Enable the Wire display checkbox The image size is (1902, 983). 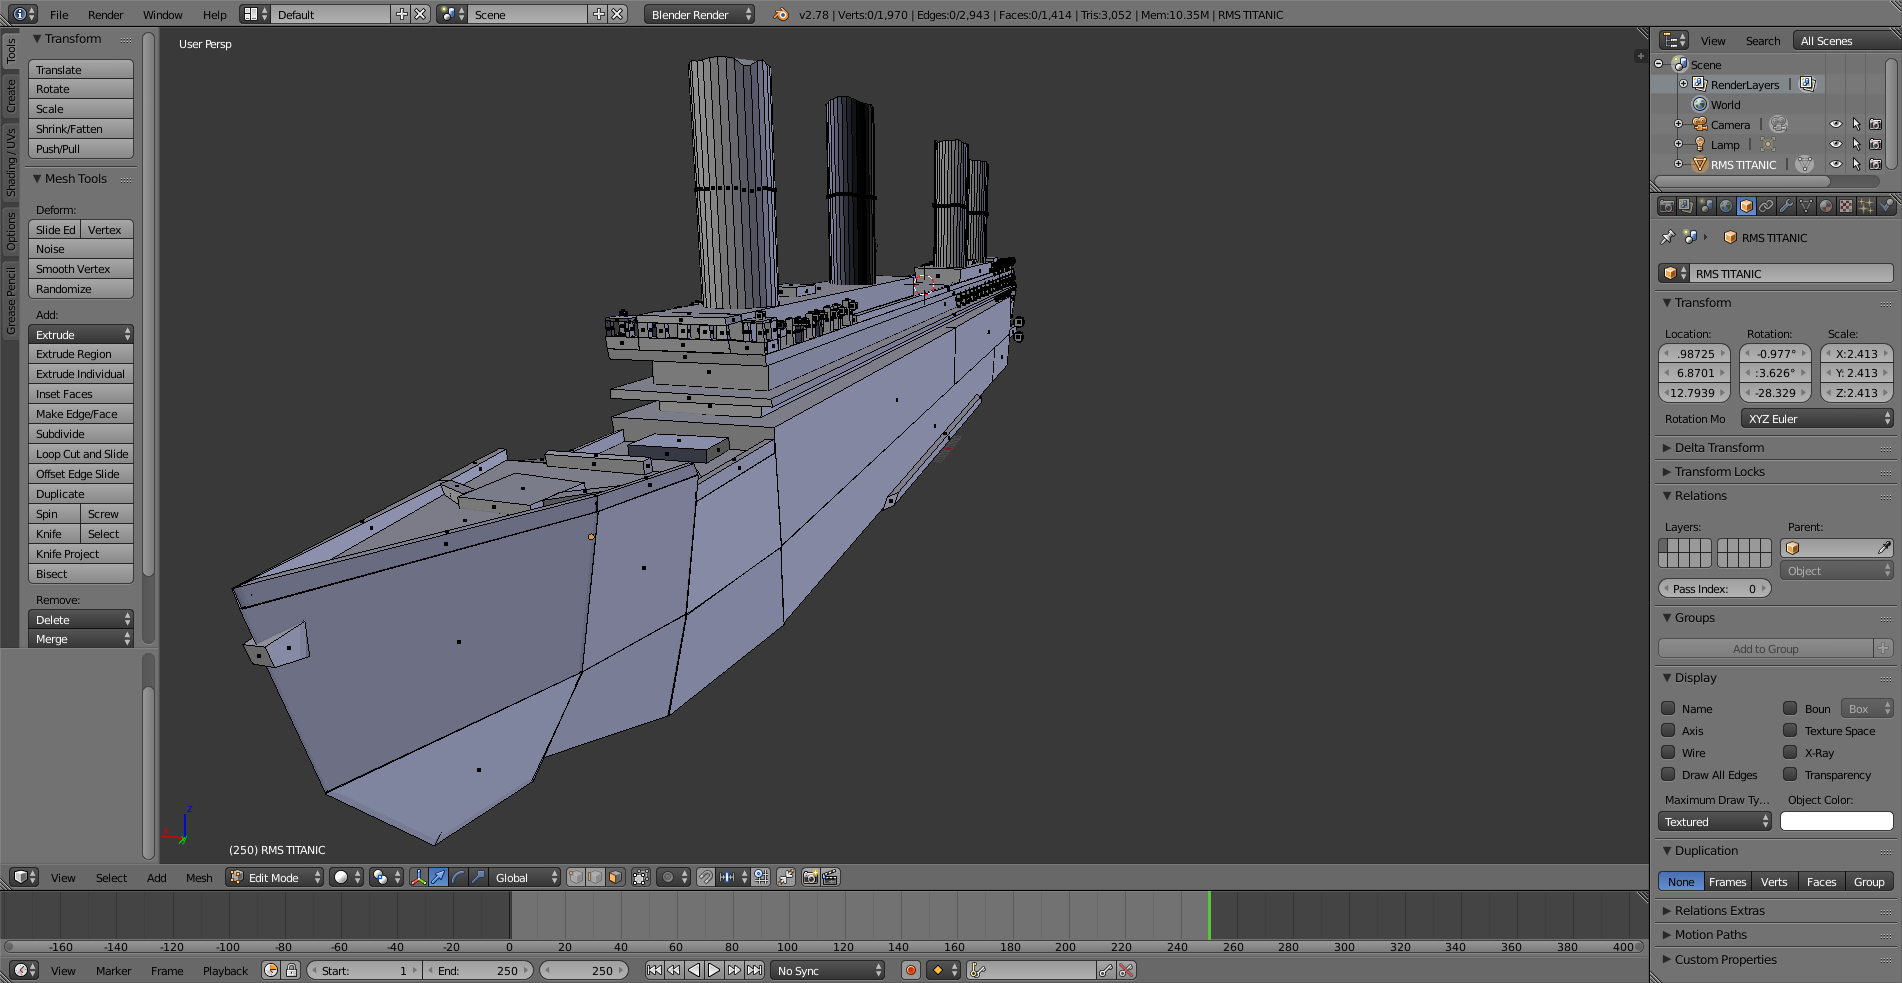1668,752
